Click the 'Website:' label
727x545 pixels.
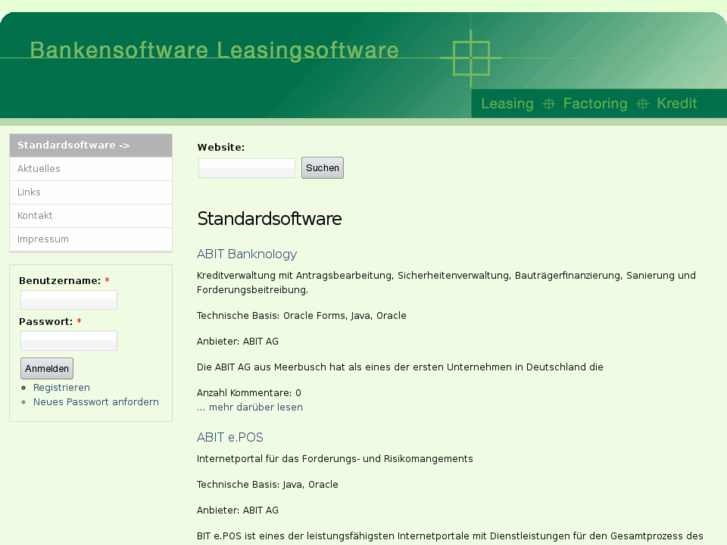(221, 147)
